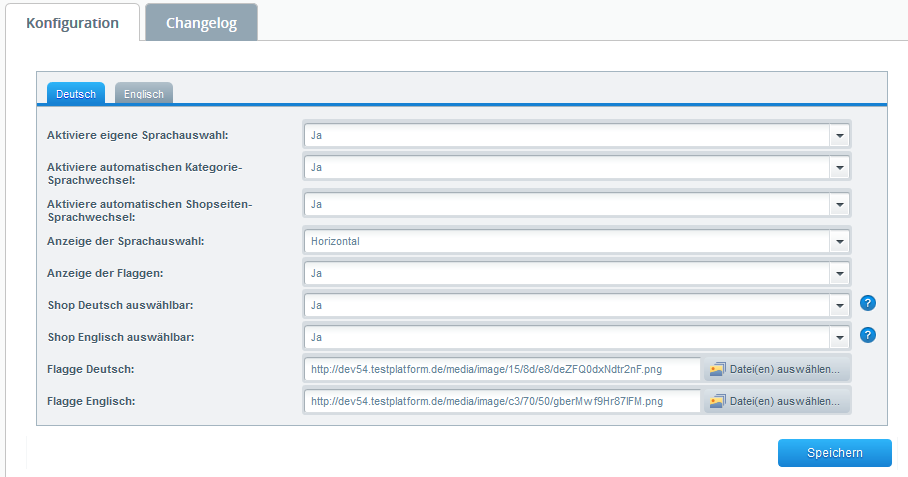Click the Speichern button

coord(834,453)
